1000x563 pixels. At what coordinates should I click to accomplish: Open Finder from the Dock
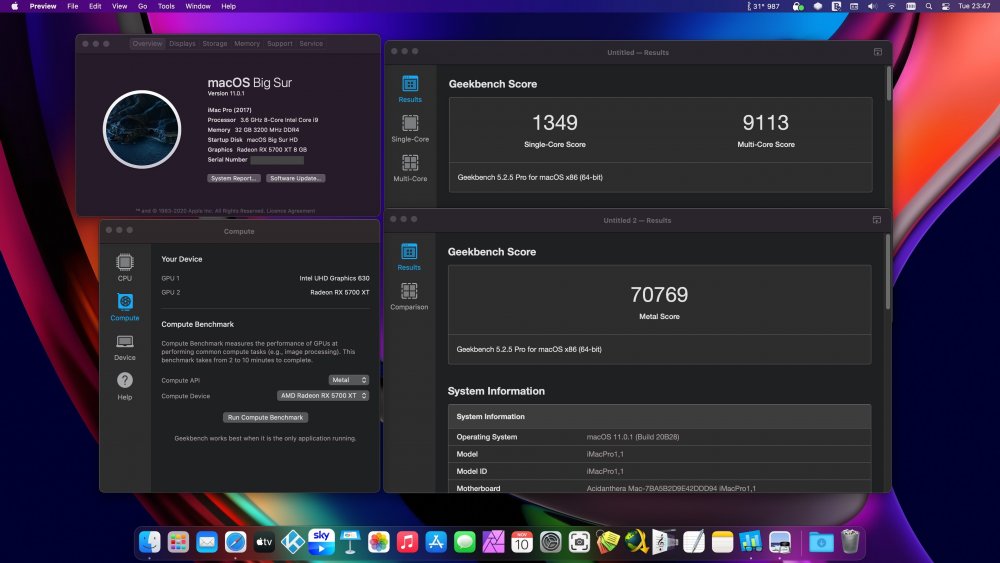(150, 542)
